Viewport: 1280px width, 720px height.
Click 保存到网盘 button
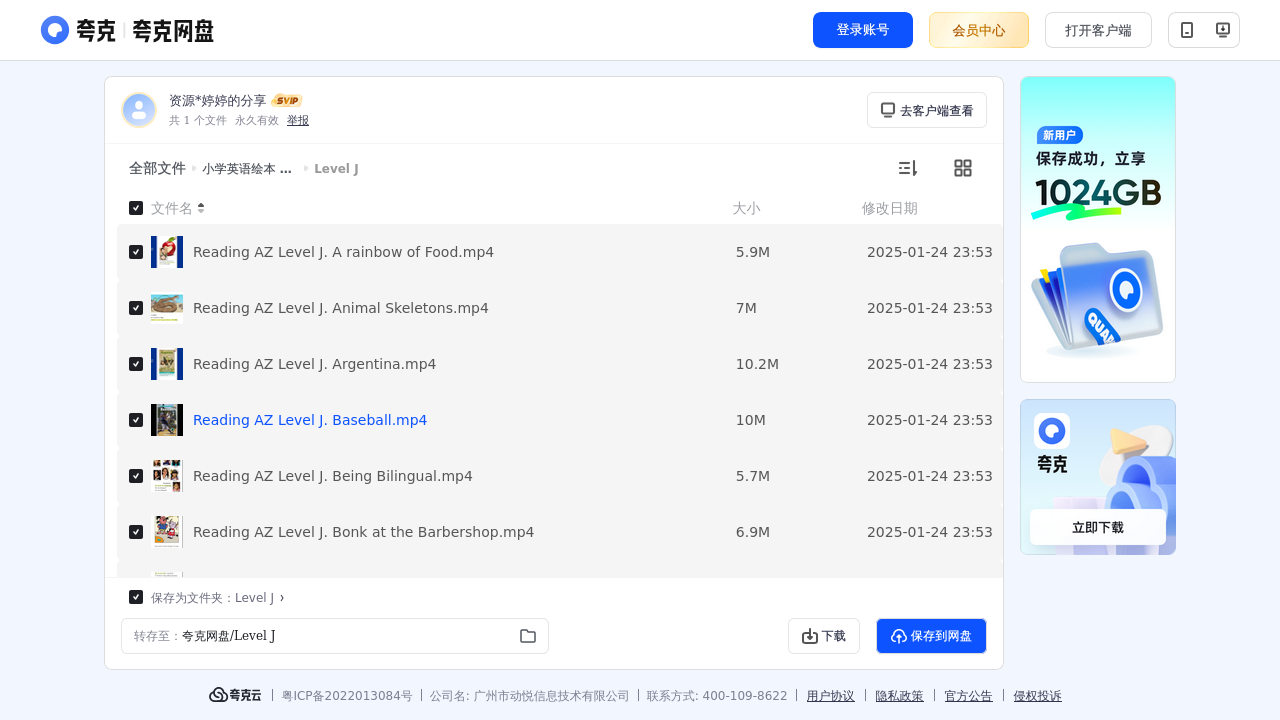931,636
